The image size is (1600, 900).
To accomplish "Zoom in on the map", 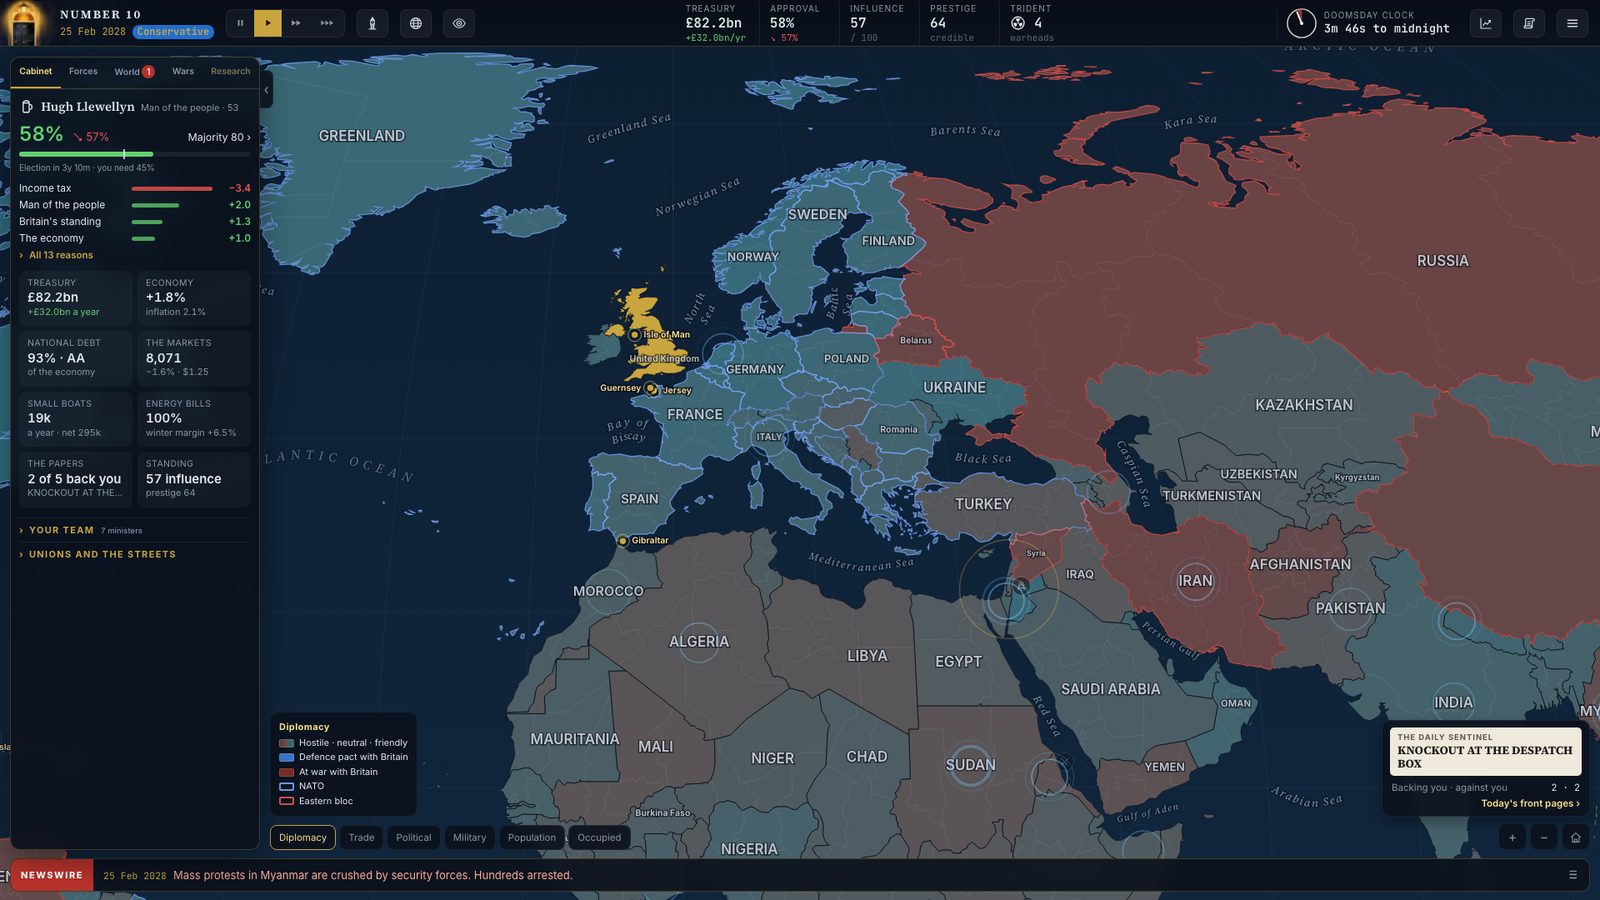I will pyautogui.click(x=1512, y=838).
